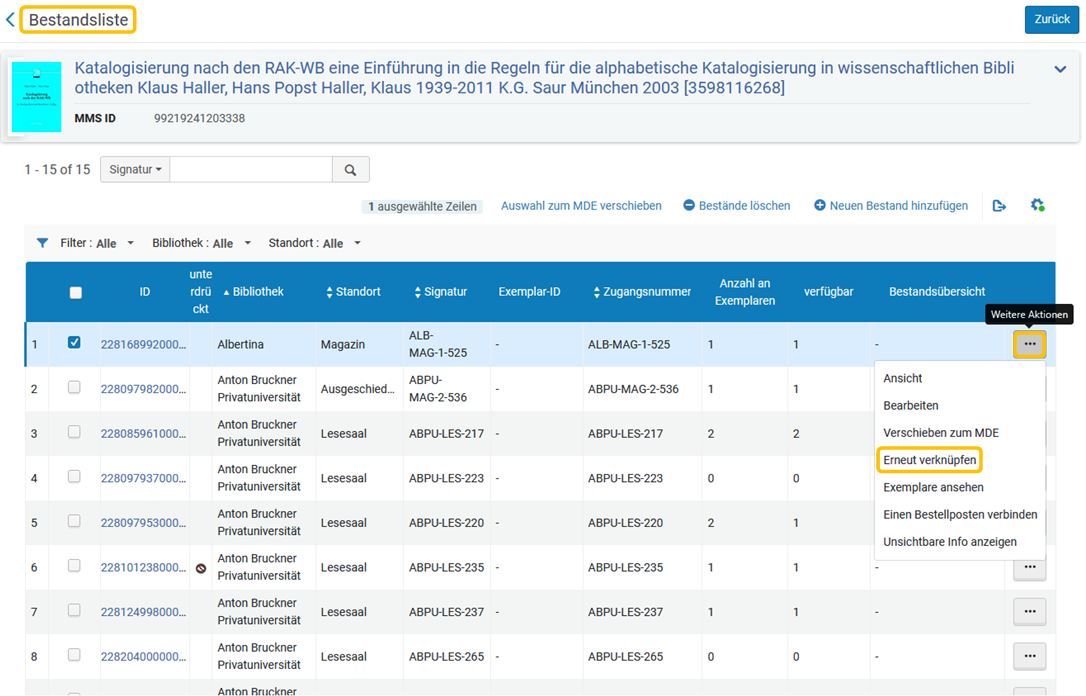Image resolution: width=1086 pixels, height=696 pixels.
Task: Open holding ID link in ABPU-LES-235 row
Action: (x=143, y=567)
